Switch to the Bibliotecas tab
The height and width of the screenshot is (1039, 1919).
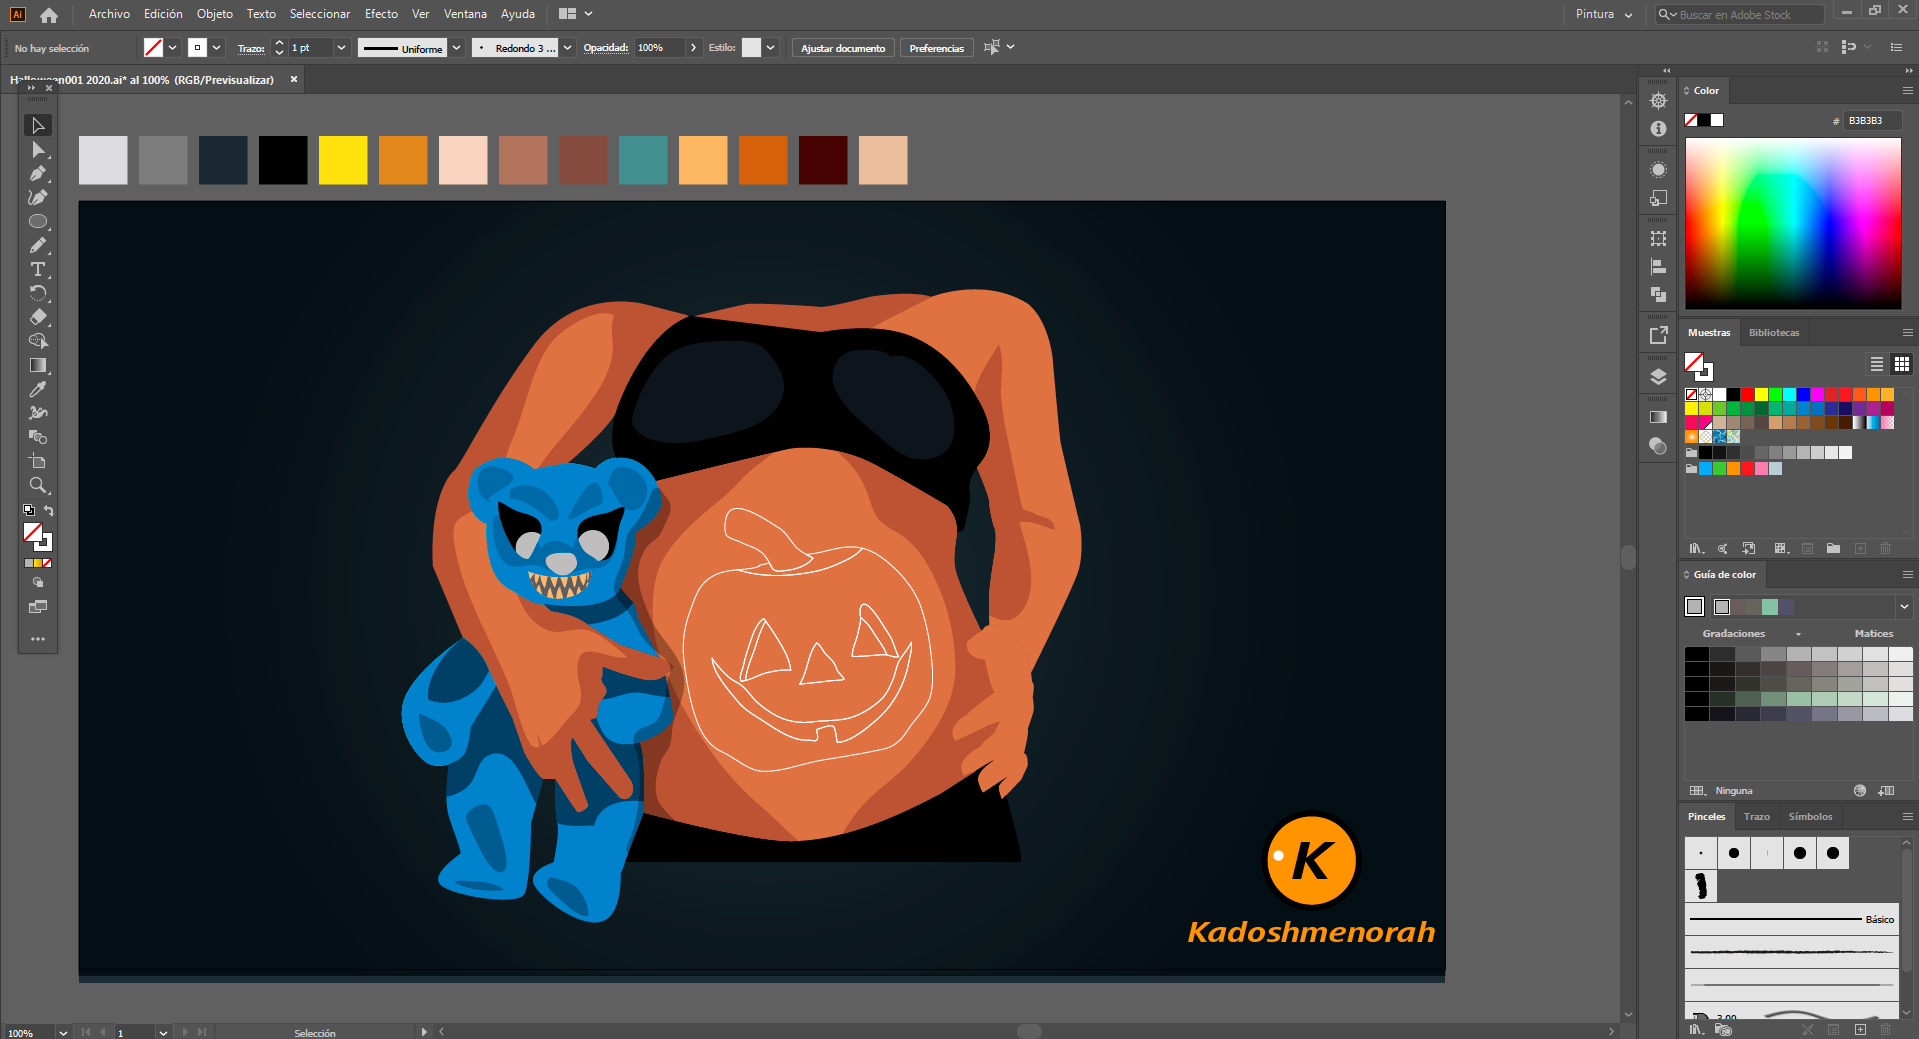[x=1773, y=333]
